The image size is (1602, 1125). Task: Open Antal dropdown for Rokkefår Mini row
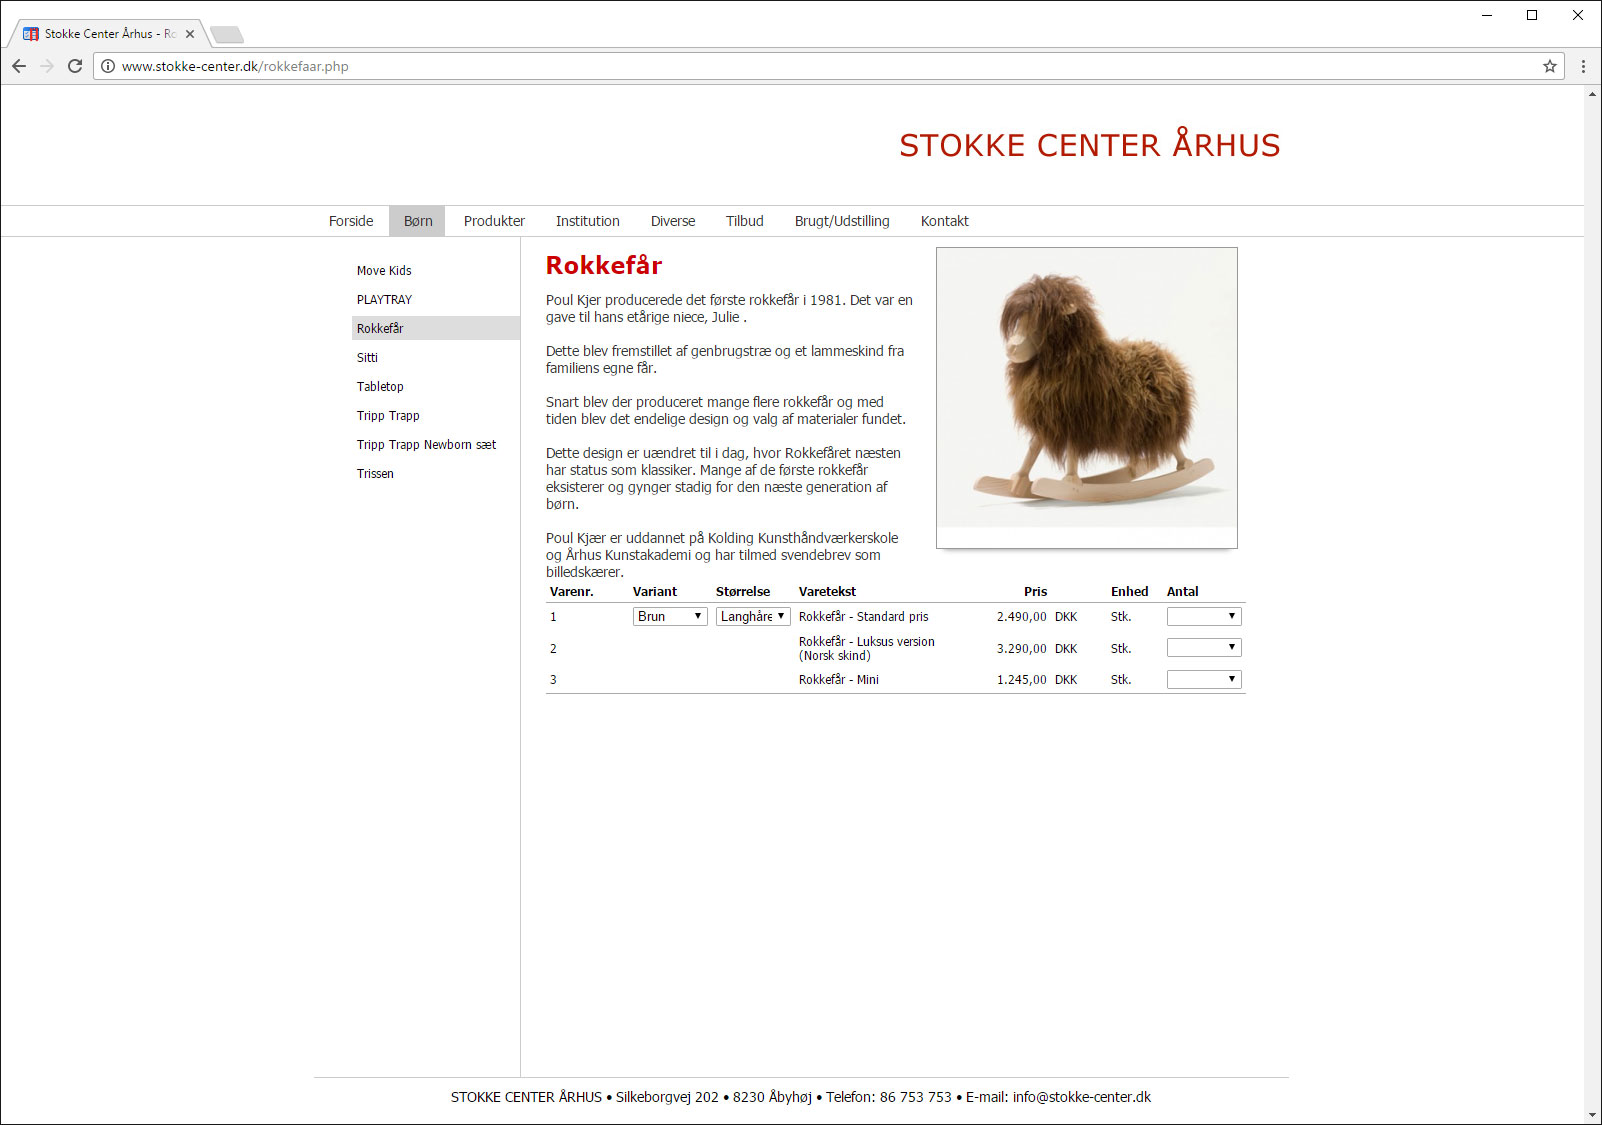[1204, 679]
